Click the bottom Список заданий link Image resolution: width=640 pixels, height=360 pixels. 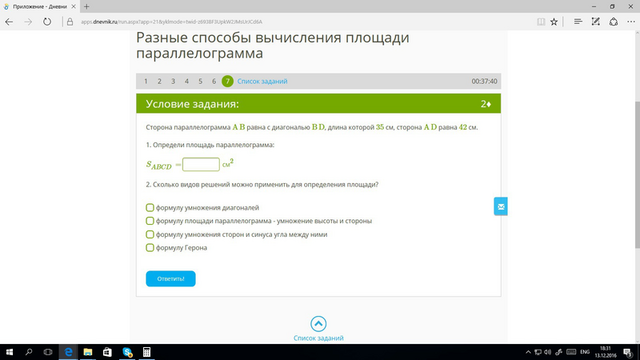coord(318,338)
